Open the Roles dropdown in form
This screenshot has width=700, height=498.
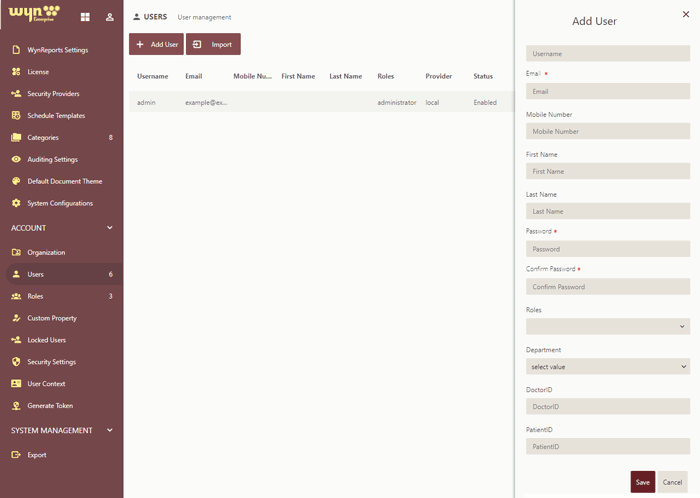[608, 327]
